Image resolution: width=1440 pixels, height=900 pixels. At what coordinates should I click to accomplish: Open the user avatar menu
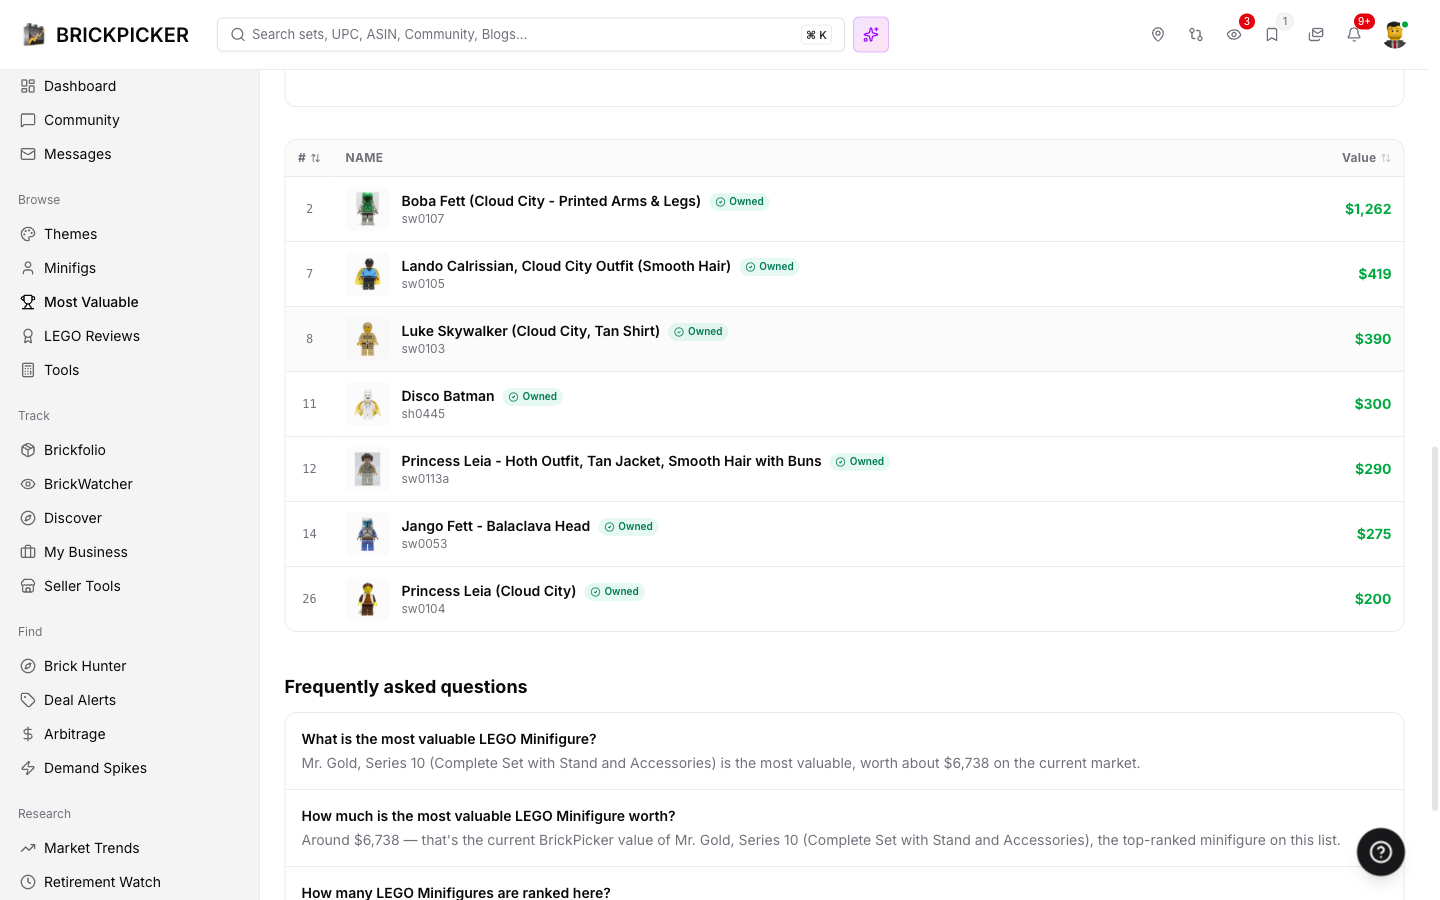click(x=1395, y=35)
